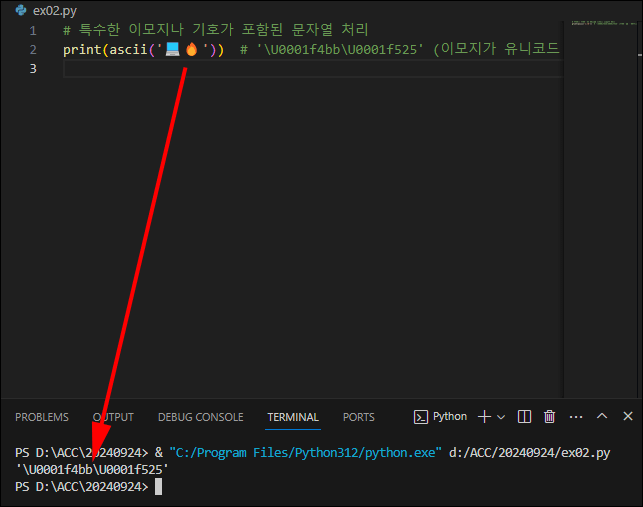Maximize panel size with up chevron

coord(602,416)
